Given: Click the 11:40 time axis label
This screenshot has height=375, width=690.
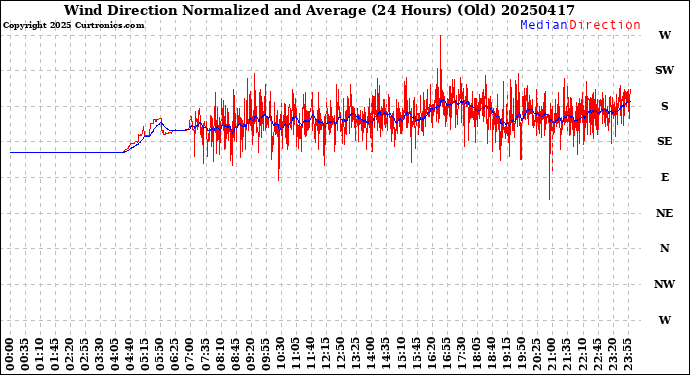Looking at the screenshot, I should (x=311, y=354).
